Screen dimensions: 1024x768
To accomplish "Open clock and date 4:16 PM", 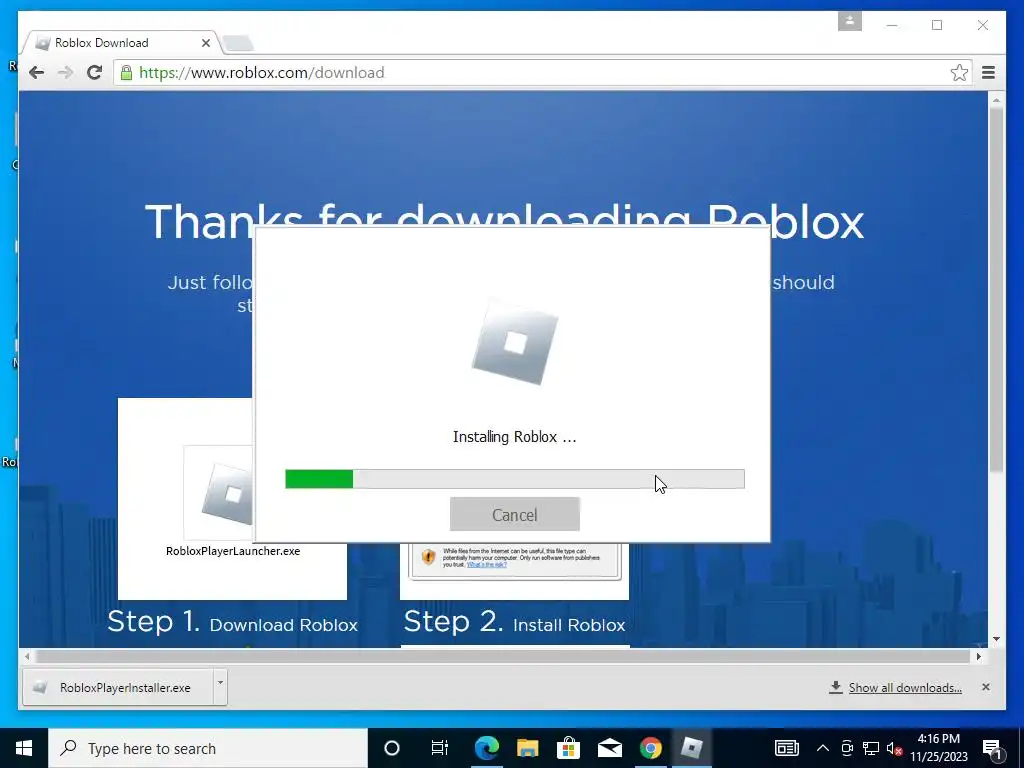I will (938, 748).
